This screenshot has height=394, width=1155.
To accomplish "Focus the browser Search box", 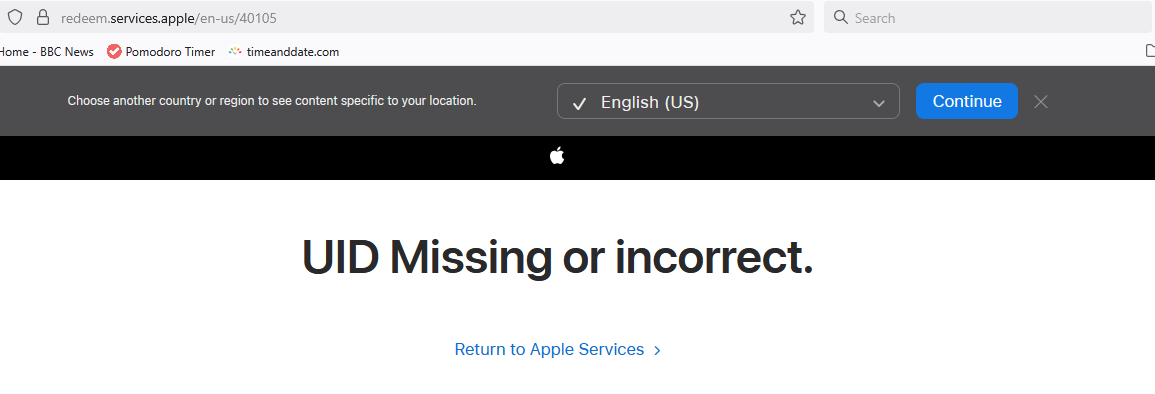I will coord(987,18).
